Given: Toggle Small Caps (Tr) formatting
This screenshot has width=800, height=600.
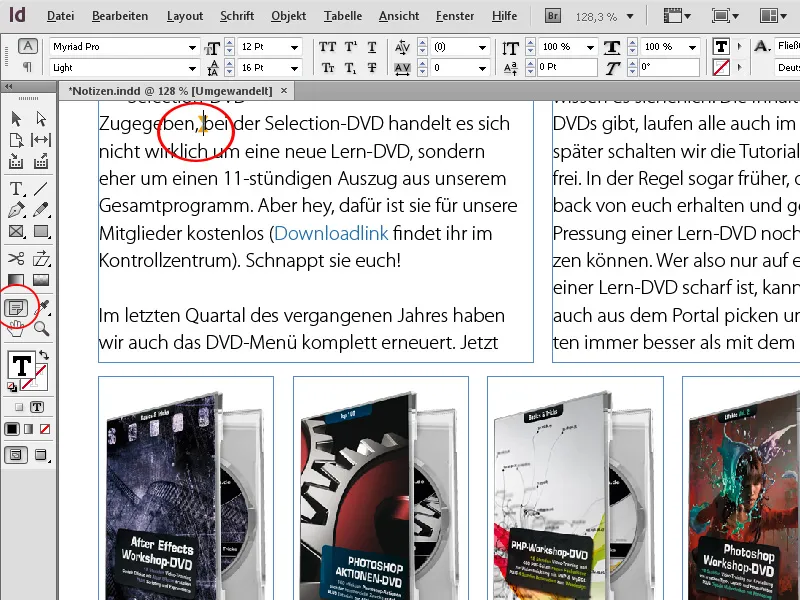Looking at the screenshot, I should (328, 67).
